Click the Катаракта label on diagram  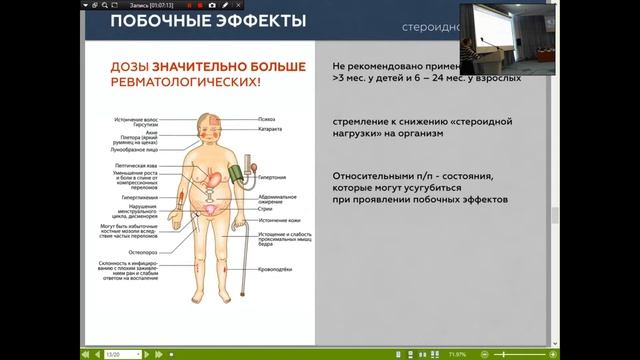click(270, 129)
